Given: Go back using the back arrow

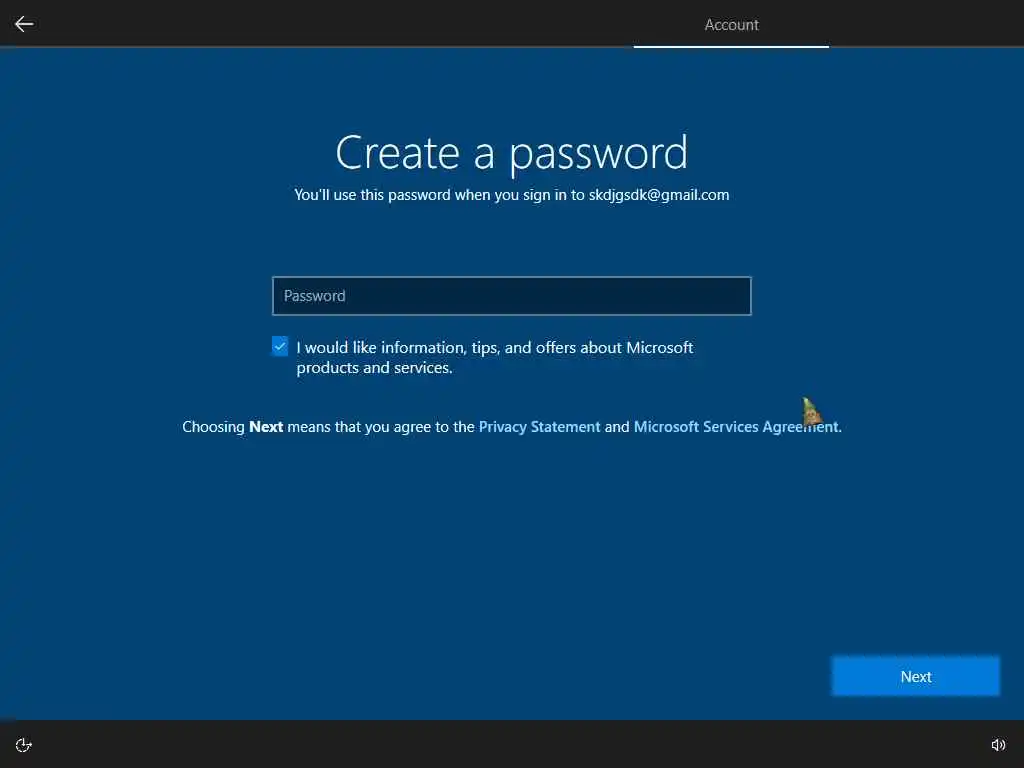Looking at the screenshot, I should point(24,24).
